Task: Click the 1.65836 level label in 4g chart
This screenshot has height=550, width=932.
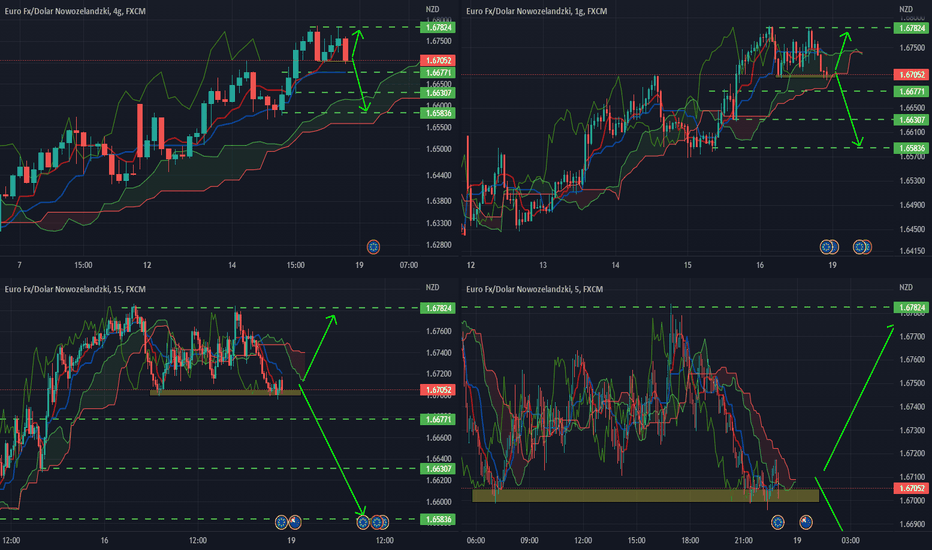Action: pyautogui.click(x=438, y=113)
